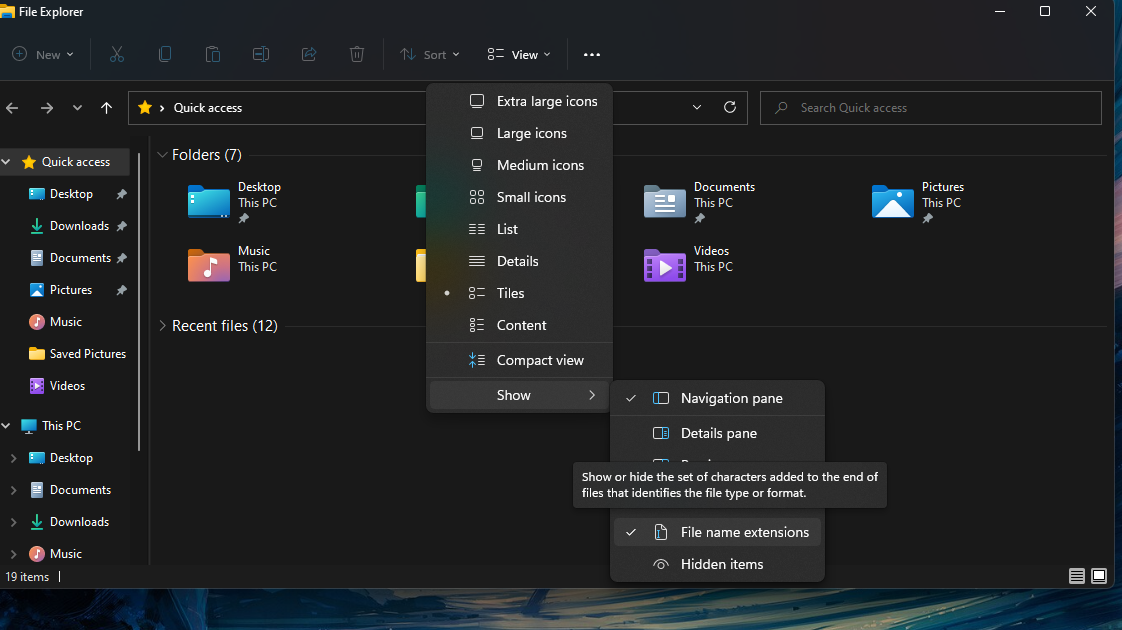Open the See more ellipsis menu
The width and height of the screenshot is (1122, 630).
pyautogui.click(x=592, y=54)
